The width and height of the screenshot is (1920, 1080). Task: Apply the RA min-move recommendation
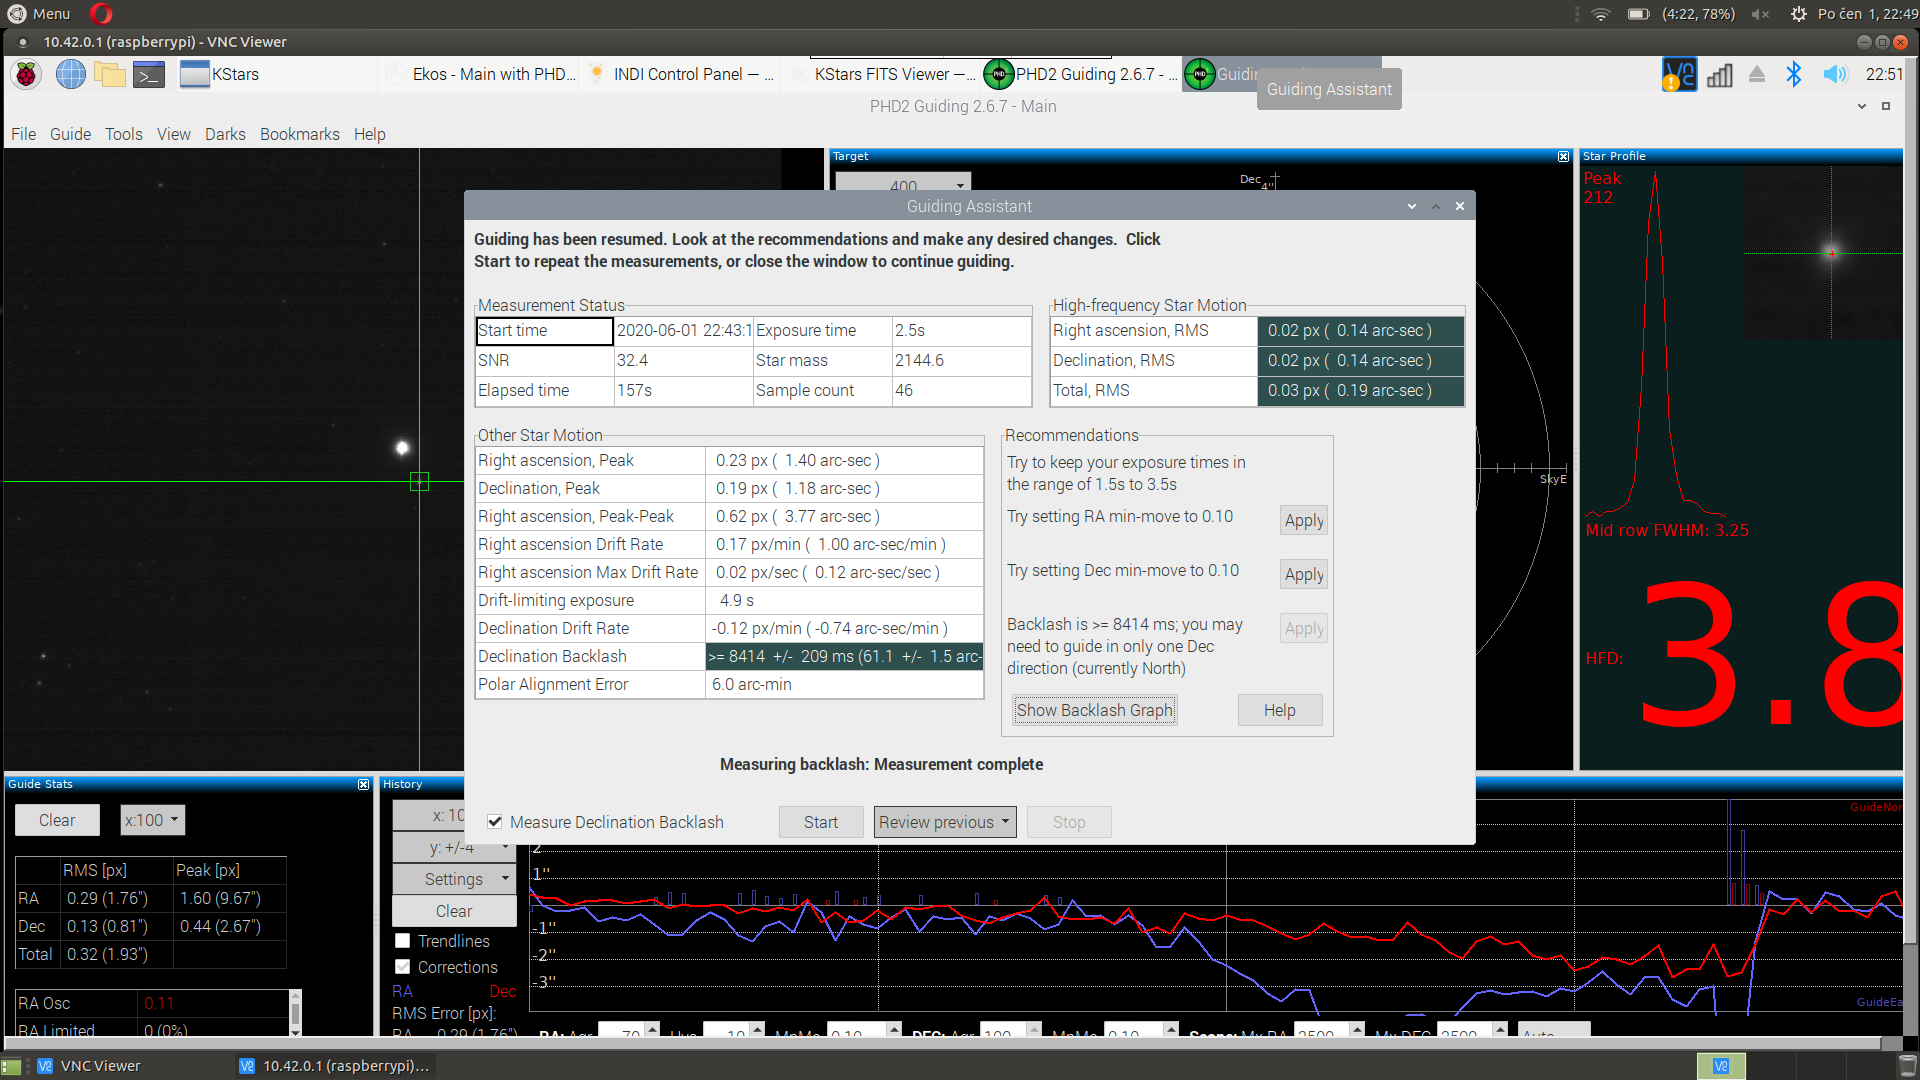(1303, 520)
